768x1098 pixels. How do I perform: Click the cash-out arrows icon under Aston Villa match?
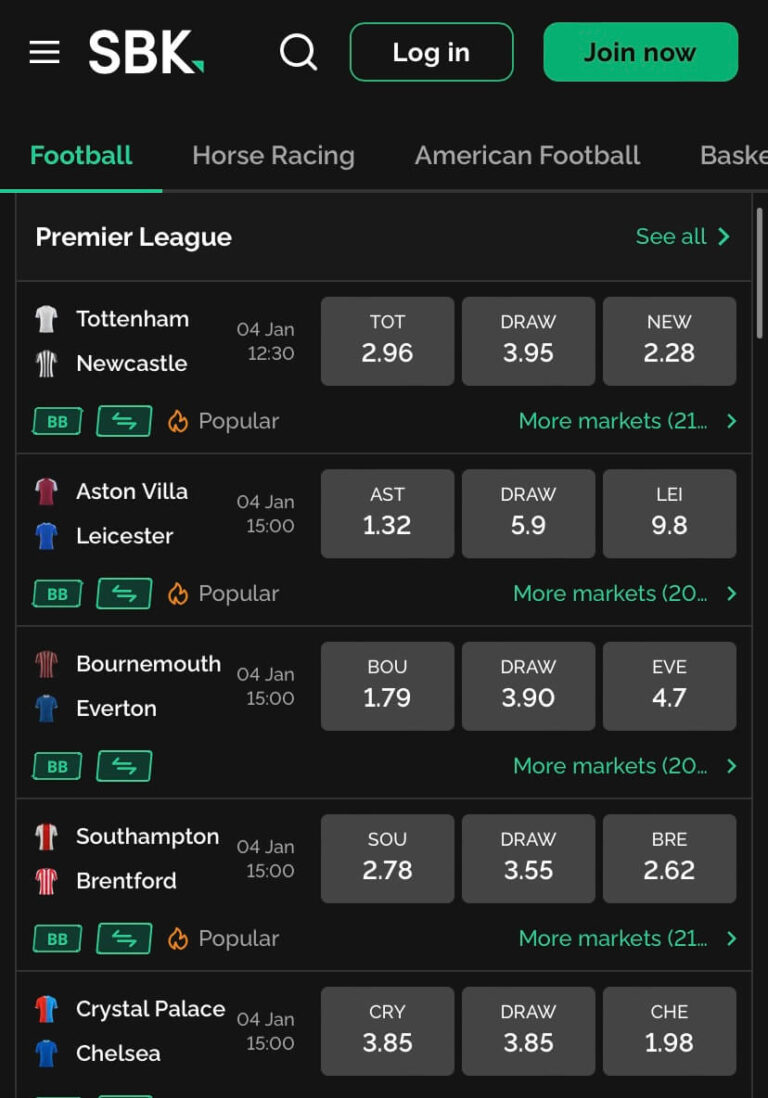tap(123, 593)
